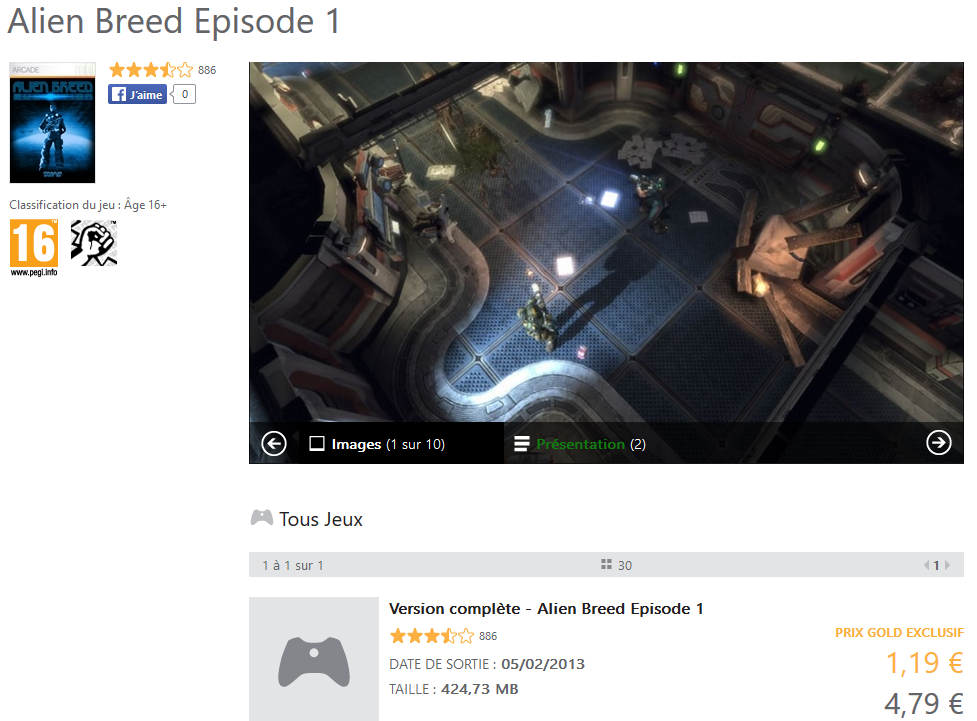This screenshot has width=977, height=721.
Task: Go to next results page arrow
Action: click(948, 565)
